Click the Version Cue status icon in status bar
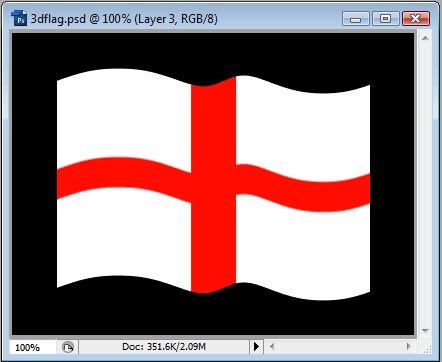442x362 pixels. click(68, 347)
